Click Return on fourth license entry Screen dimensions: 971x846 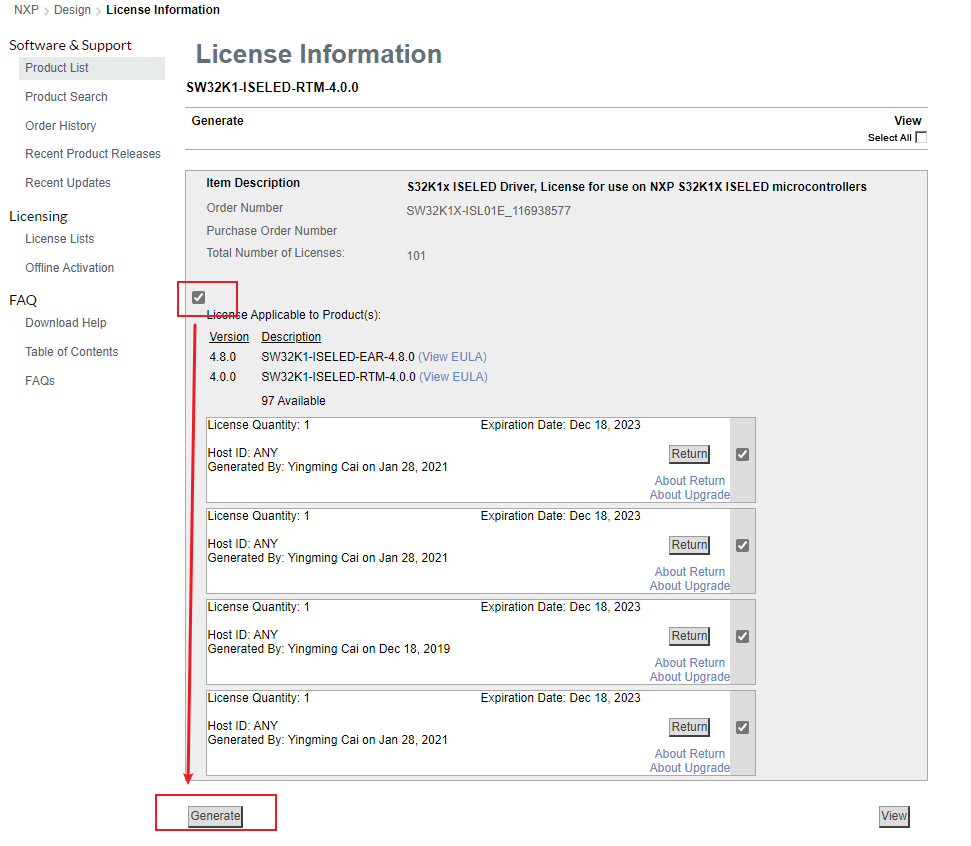[689, 727]
